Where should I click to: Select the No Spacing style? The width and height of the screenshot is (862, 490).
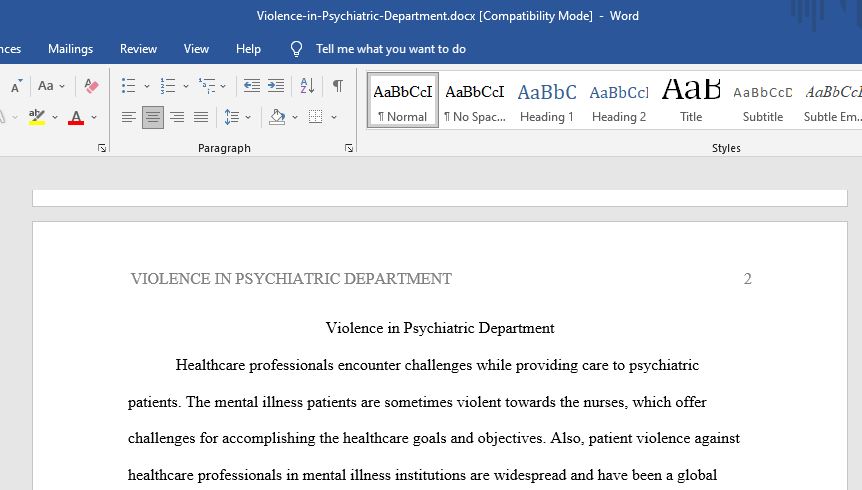tap(474, 100)
